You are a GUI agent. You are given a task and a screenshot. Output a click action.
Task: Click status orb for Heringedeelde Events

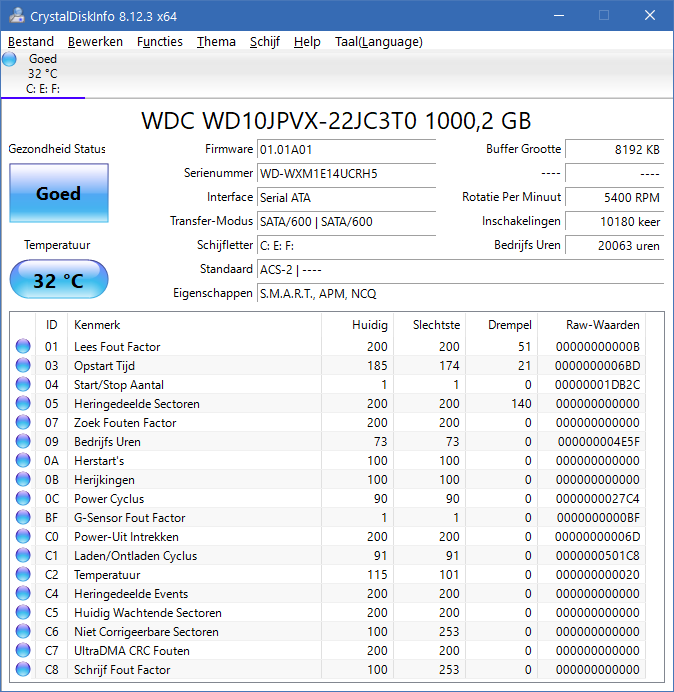point(23,593)
